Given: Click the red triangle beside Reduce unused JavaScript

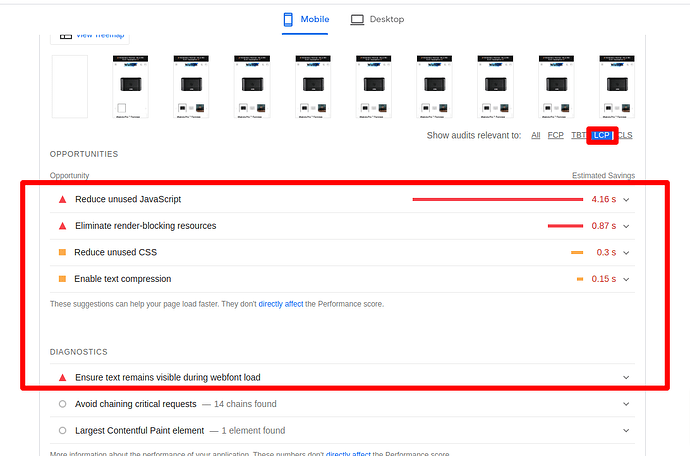Looking at the screenshot, I should pos(62,200).
